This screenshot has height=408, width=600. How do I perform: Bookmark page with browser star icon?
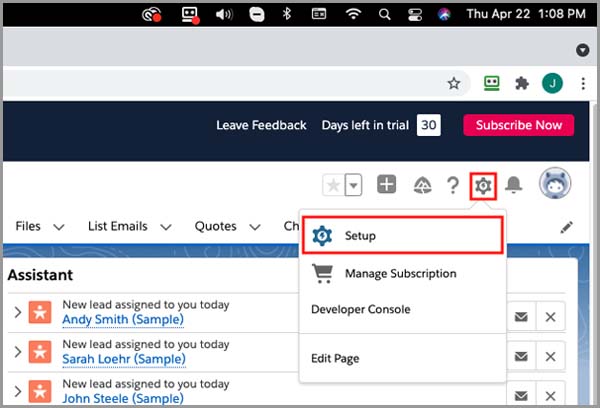click(x=453, y=84)
